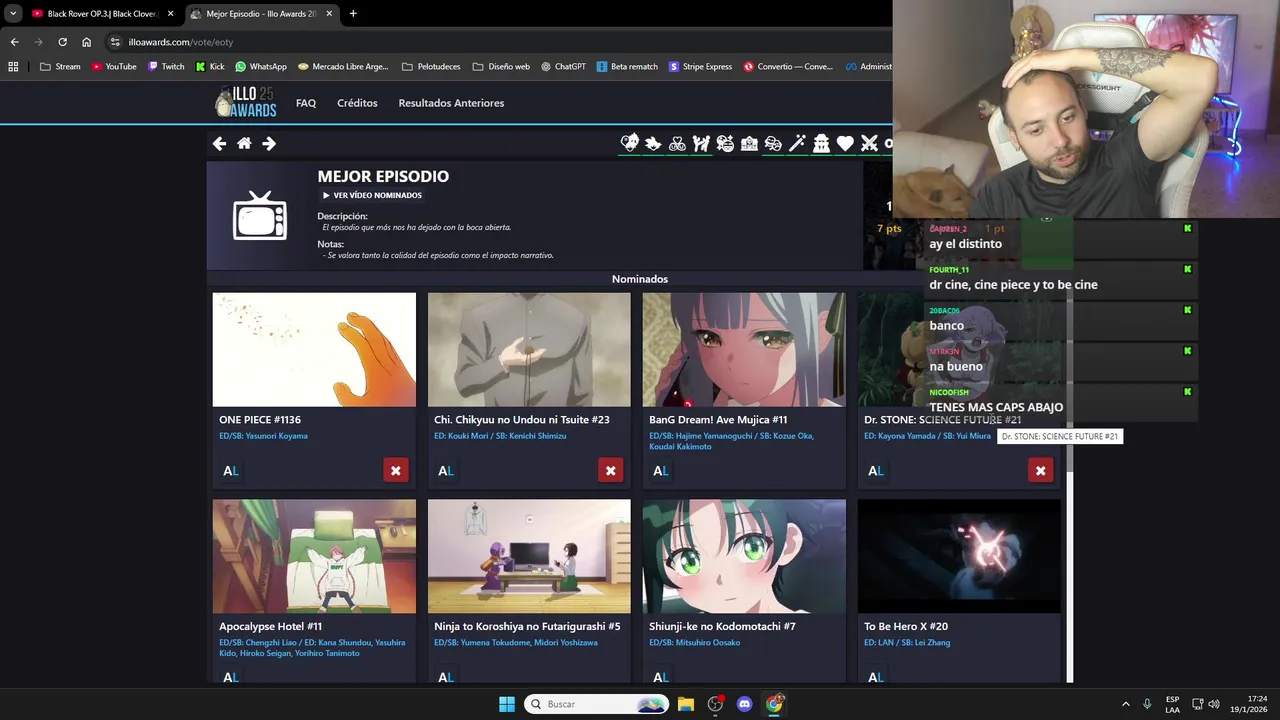
Task: Select the detective figure category icon
Action: [821, 144]
